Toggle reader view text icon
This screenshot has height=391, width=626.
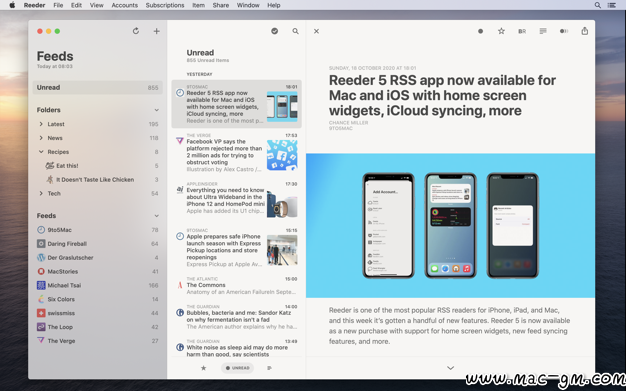point(543,31)
